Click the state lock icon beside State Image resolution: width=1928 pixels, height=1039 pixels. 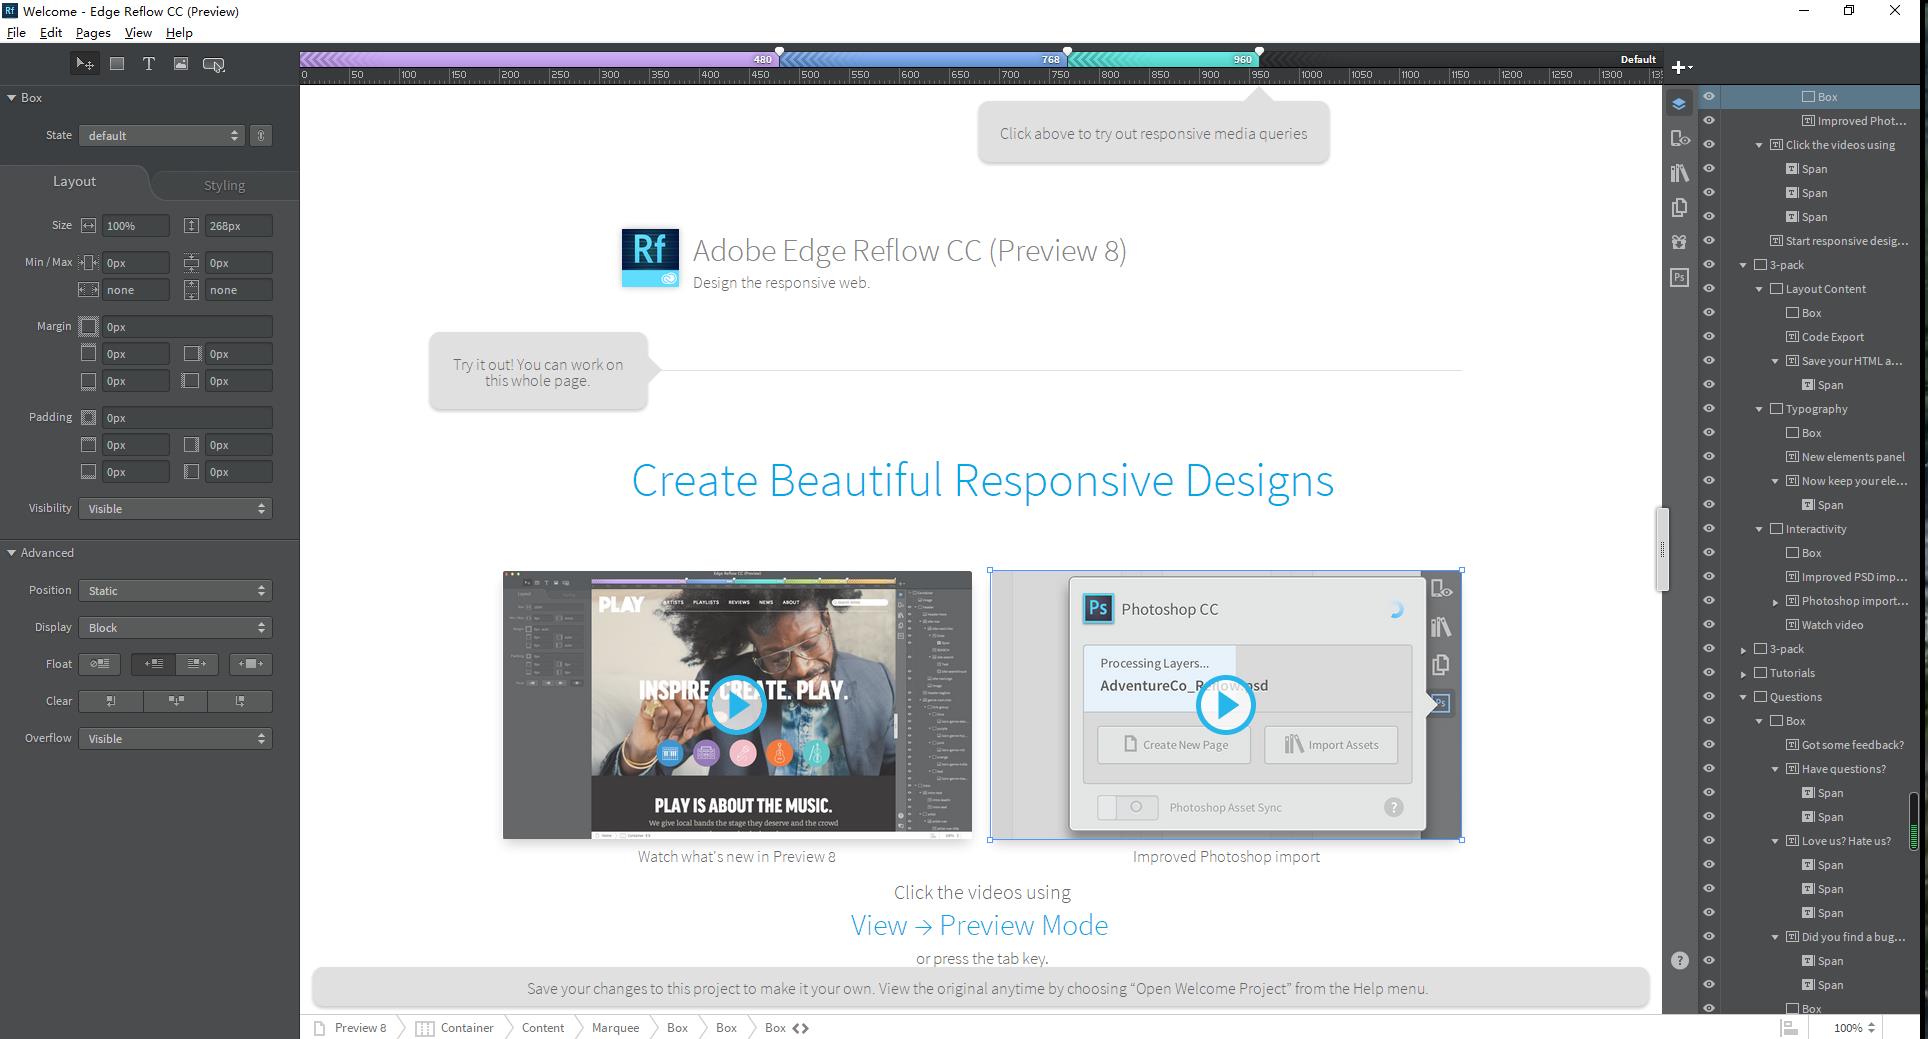[x=261, y=135]
